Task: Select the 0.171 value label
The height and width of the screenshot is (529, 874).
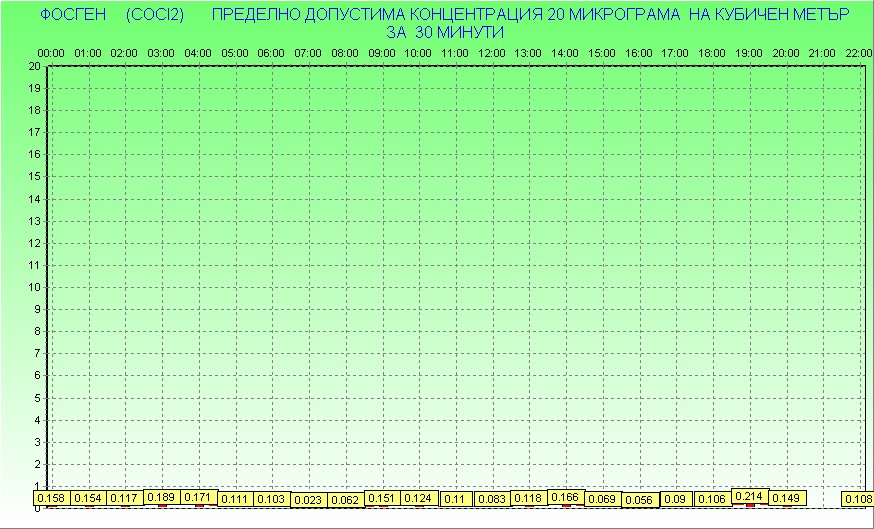Action: [x=199, y=497]
